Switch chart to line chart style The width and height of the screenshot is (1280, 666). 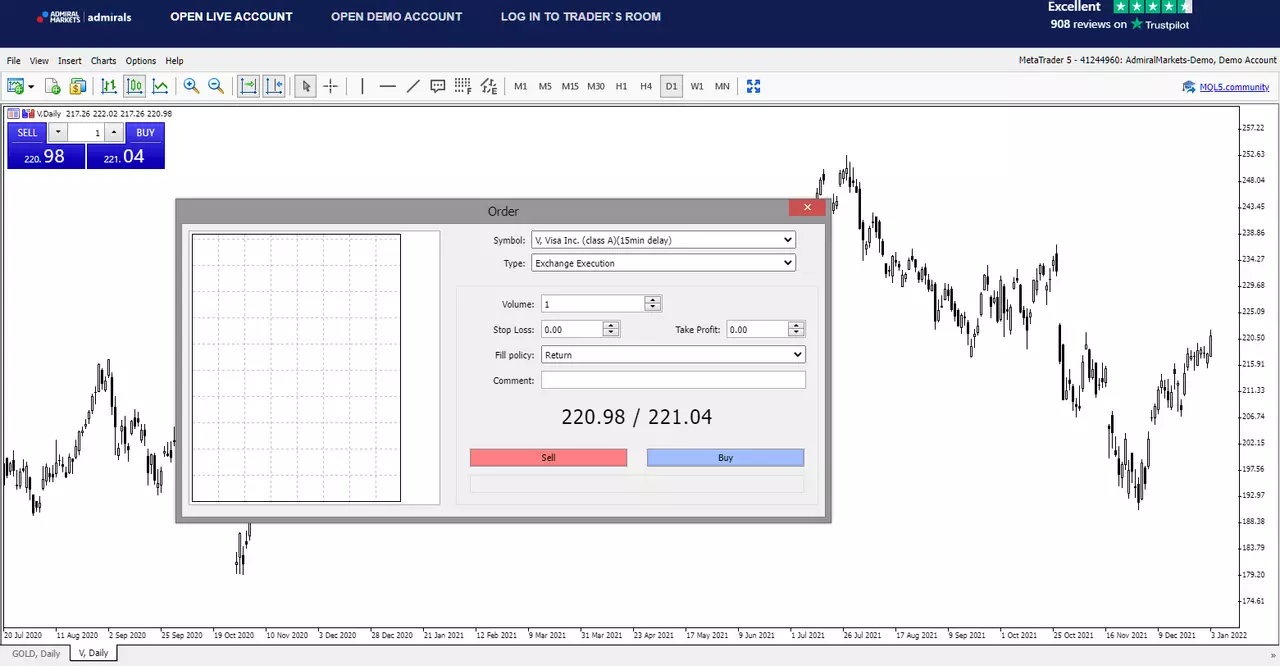coord(160,86)
